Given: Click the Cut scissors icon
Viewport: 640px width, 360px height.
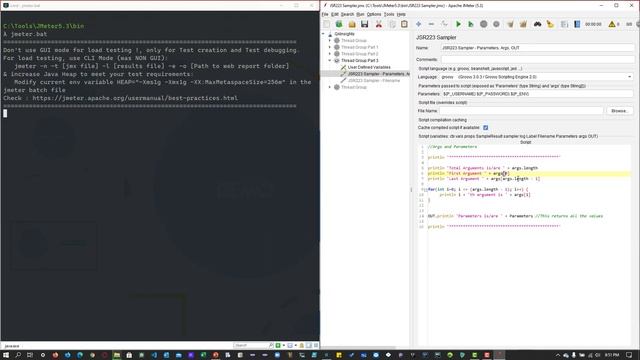Looking at the screenshot, I should (379, 24).
